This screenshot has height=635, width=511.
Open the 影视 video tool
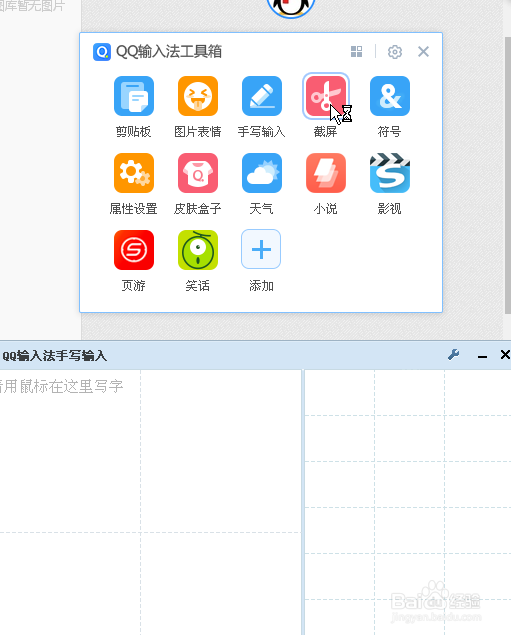pyautogui.click(x=390, y=173)
